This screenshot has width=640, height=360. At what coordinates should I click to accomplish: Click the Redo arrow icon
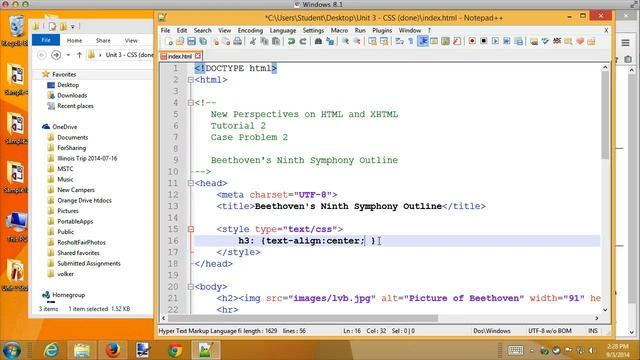[x=303, y=41]
